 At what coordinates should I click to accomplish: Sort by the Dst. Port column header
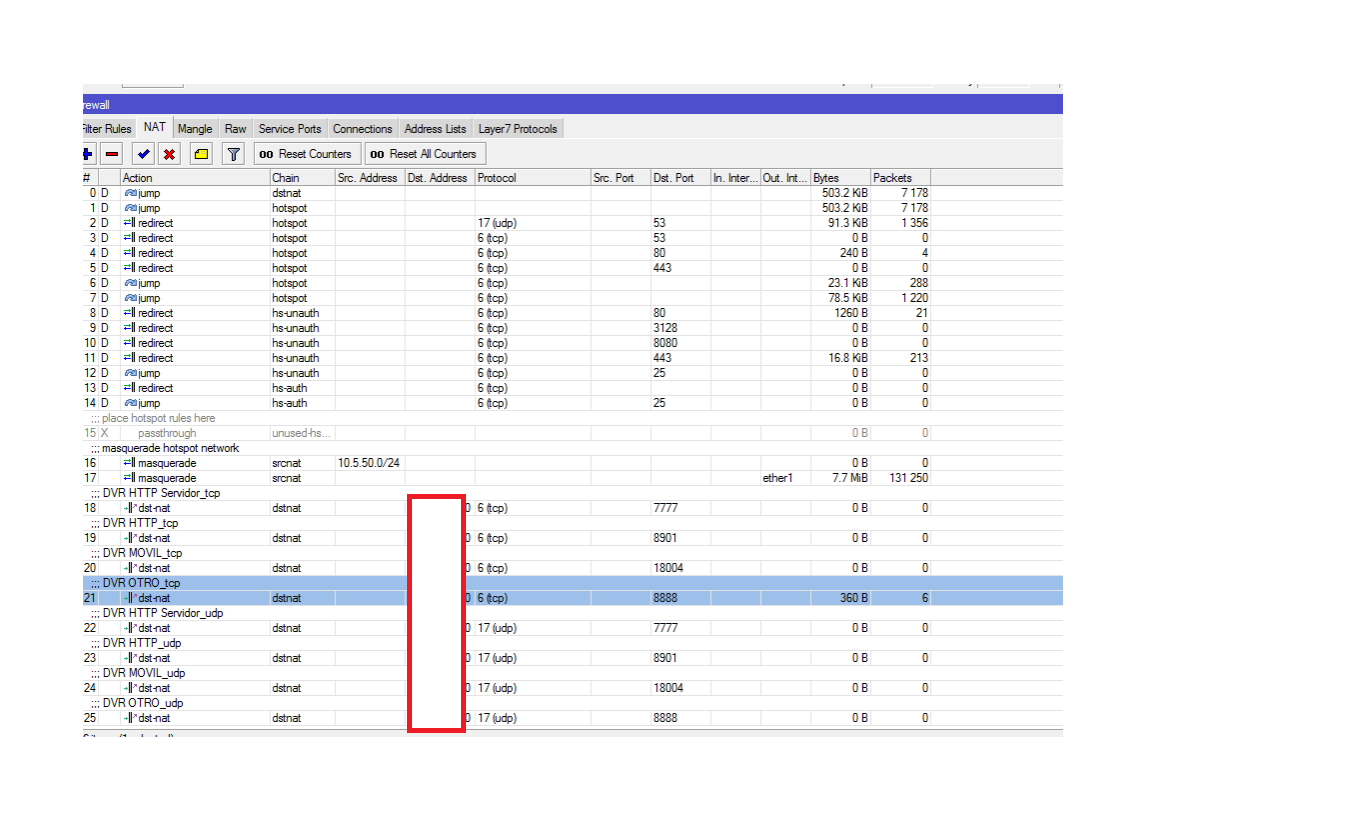pos(681,178)
